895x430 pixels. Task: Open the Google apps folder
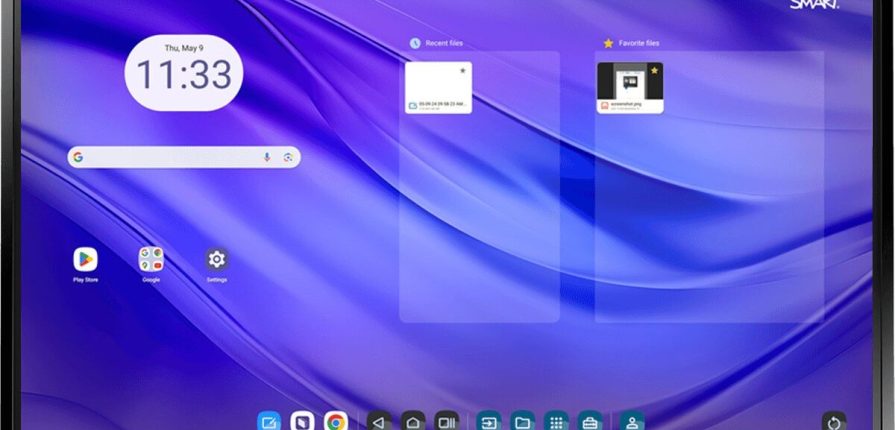point(151,260)
